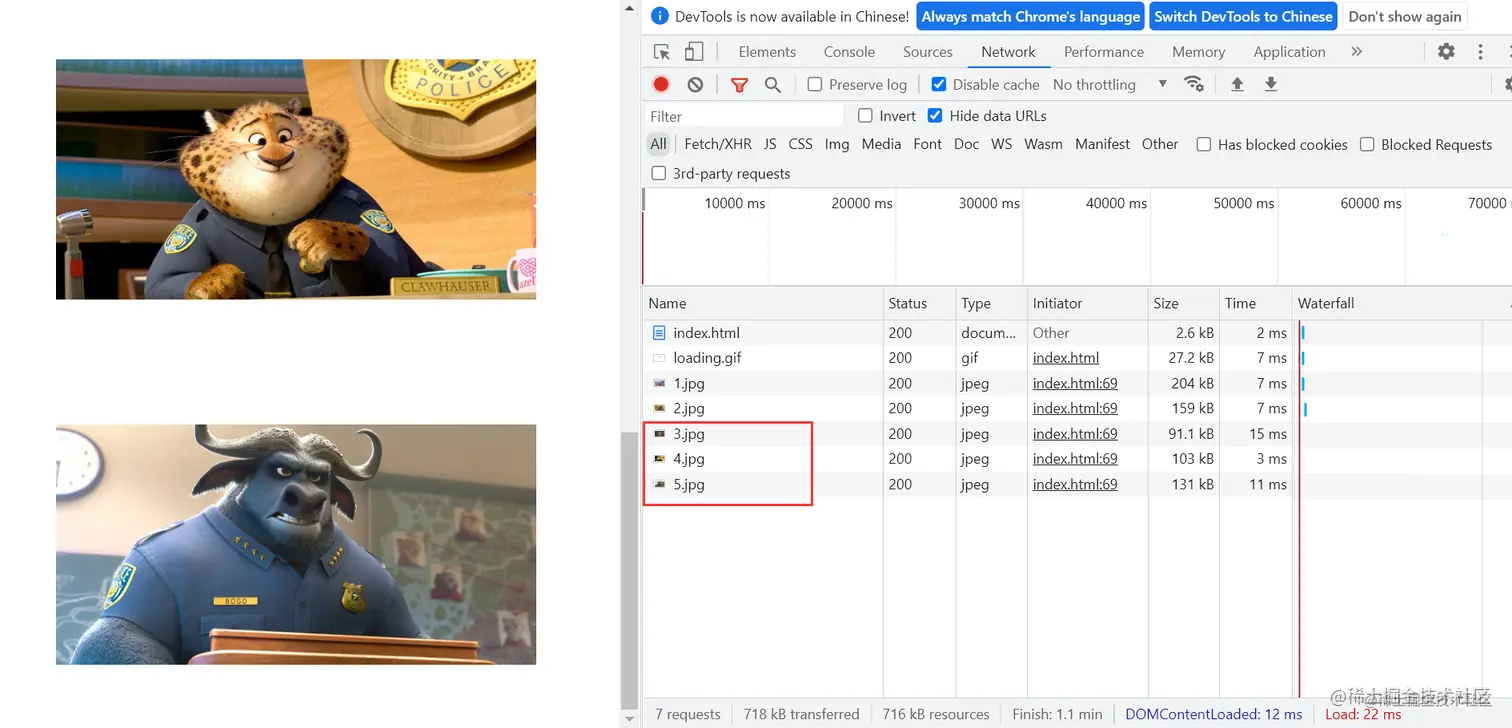Open the Sources tab
1512x728 pixels.
[928, 52]
